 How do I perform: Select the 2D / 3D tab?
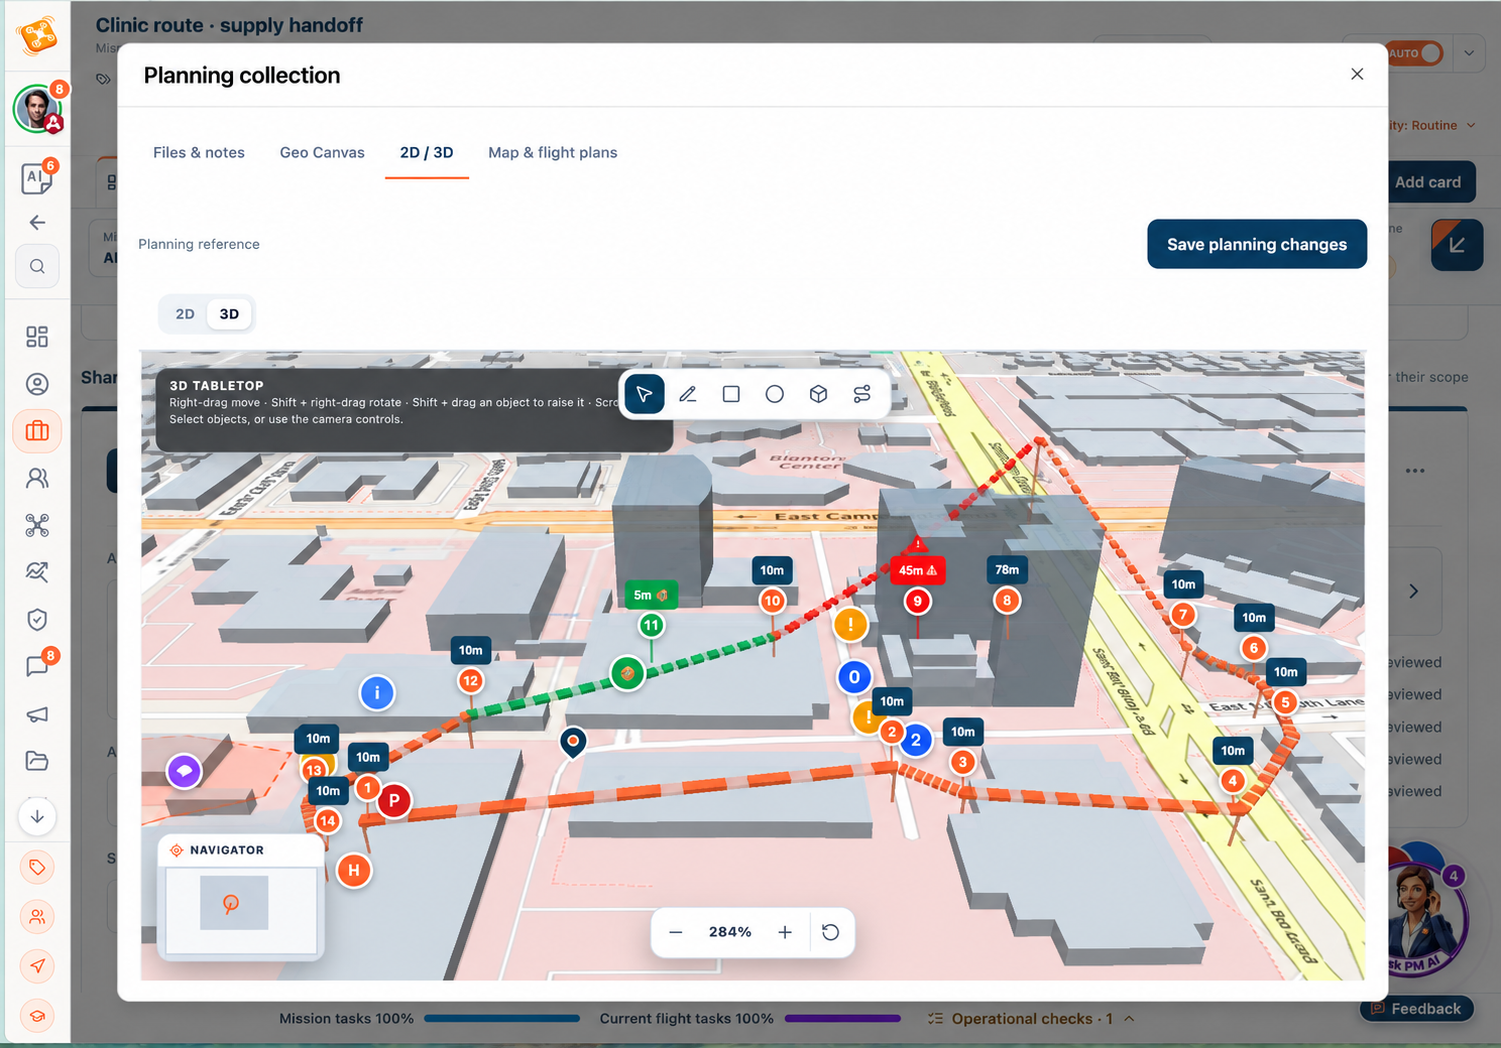[x=427, y=152]
